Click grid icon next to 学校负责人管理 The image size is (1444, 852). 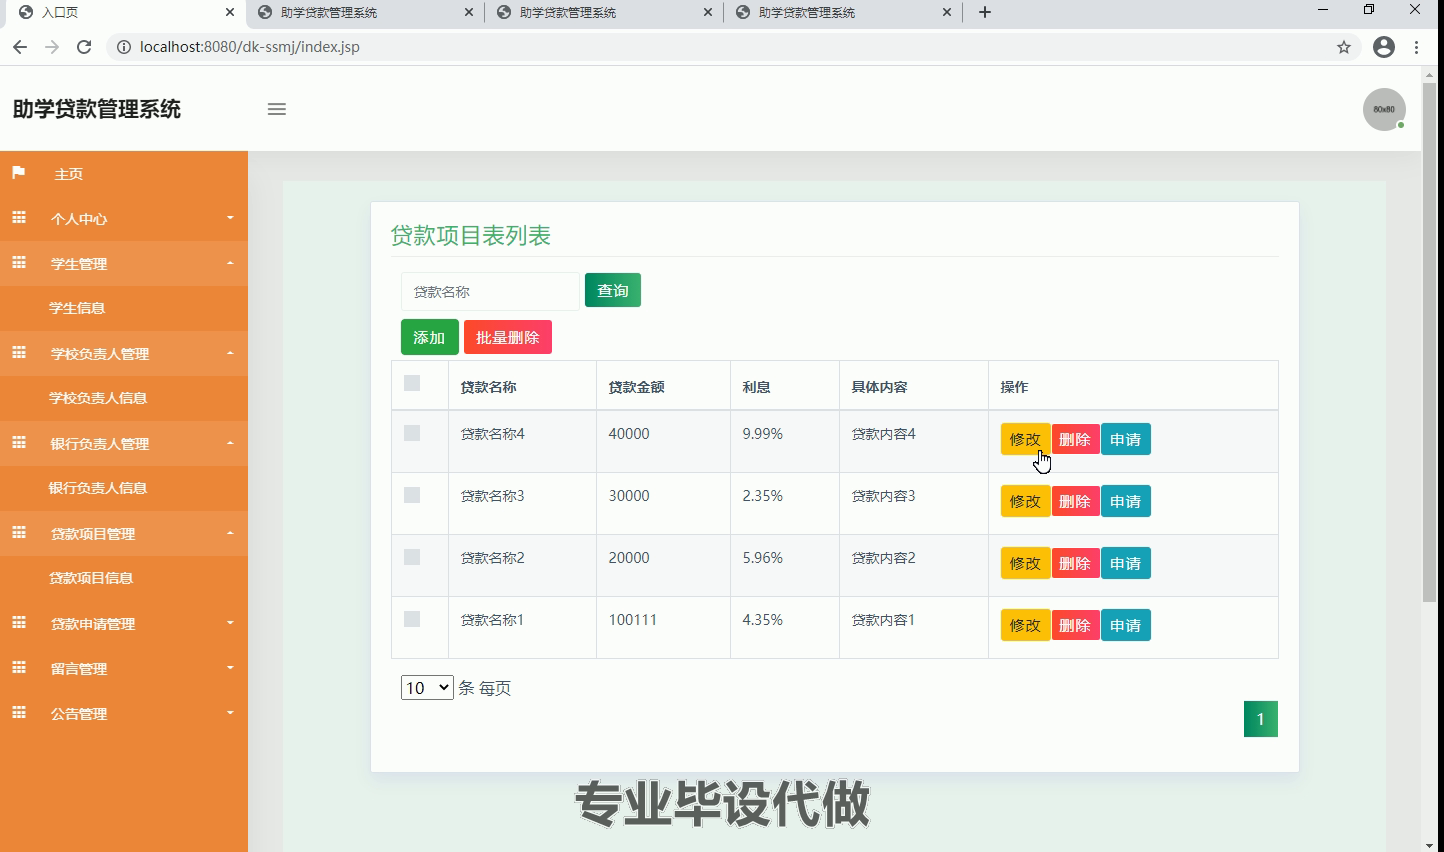(18, 353)
